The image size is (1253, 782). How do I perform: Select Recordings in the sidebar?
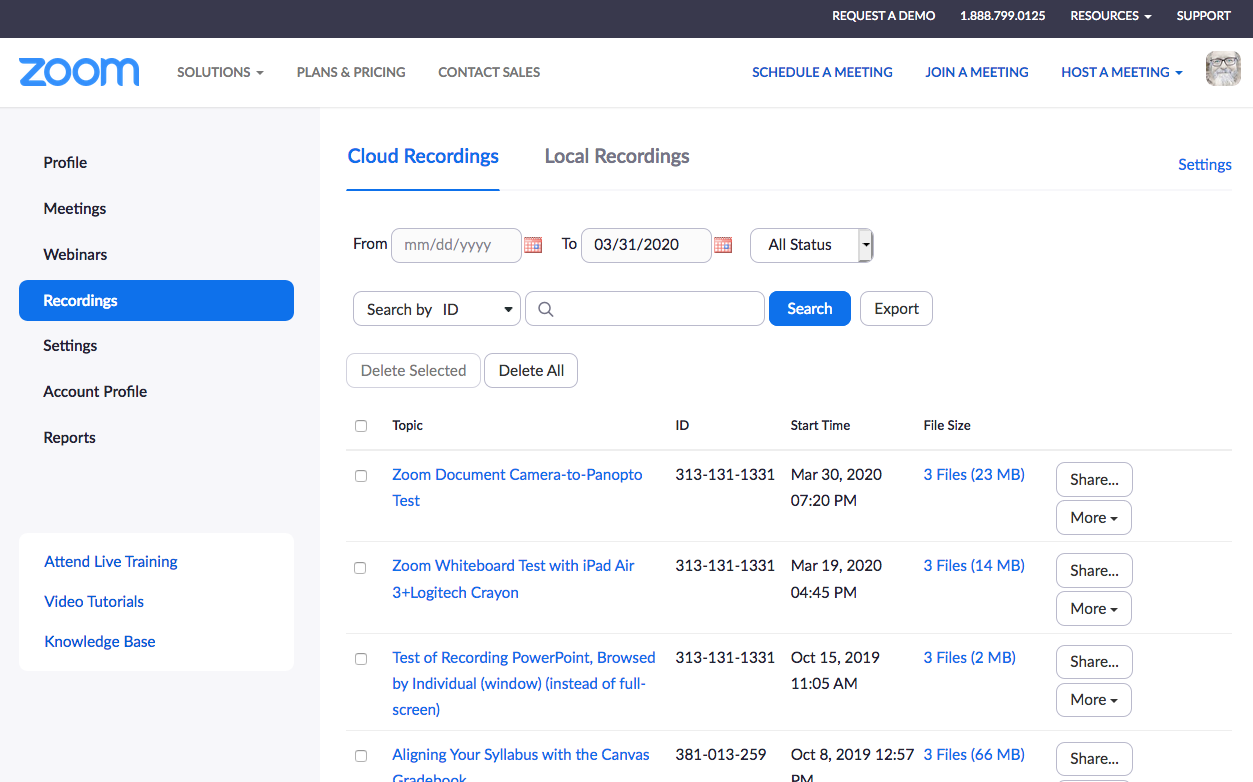click(x=156, y=300)
